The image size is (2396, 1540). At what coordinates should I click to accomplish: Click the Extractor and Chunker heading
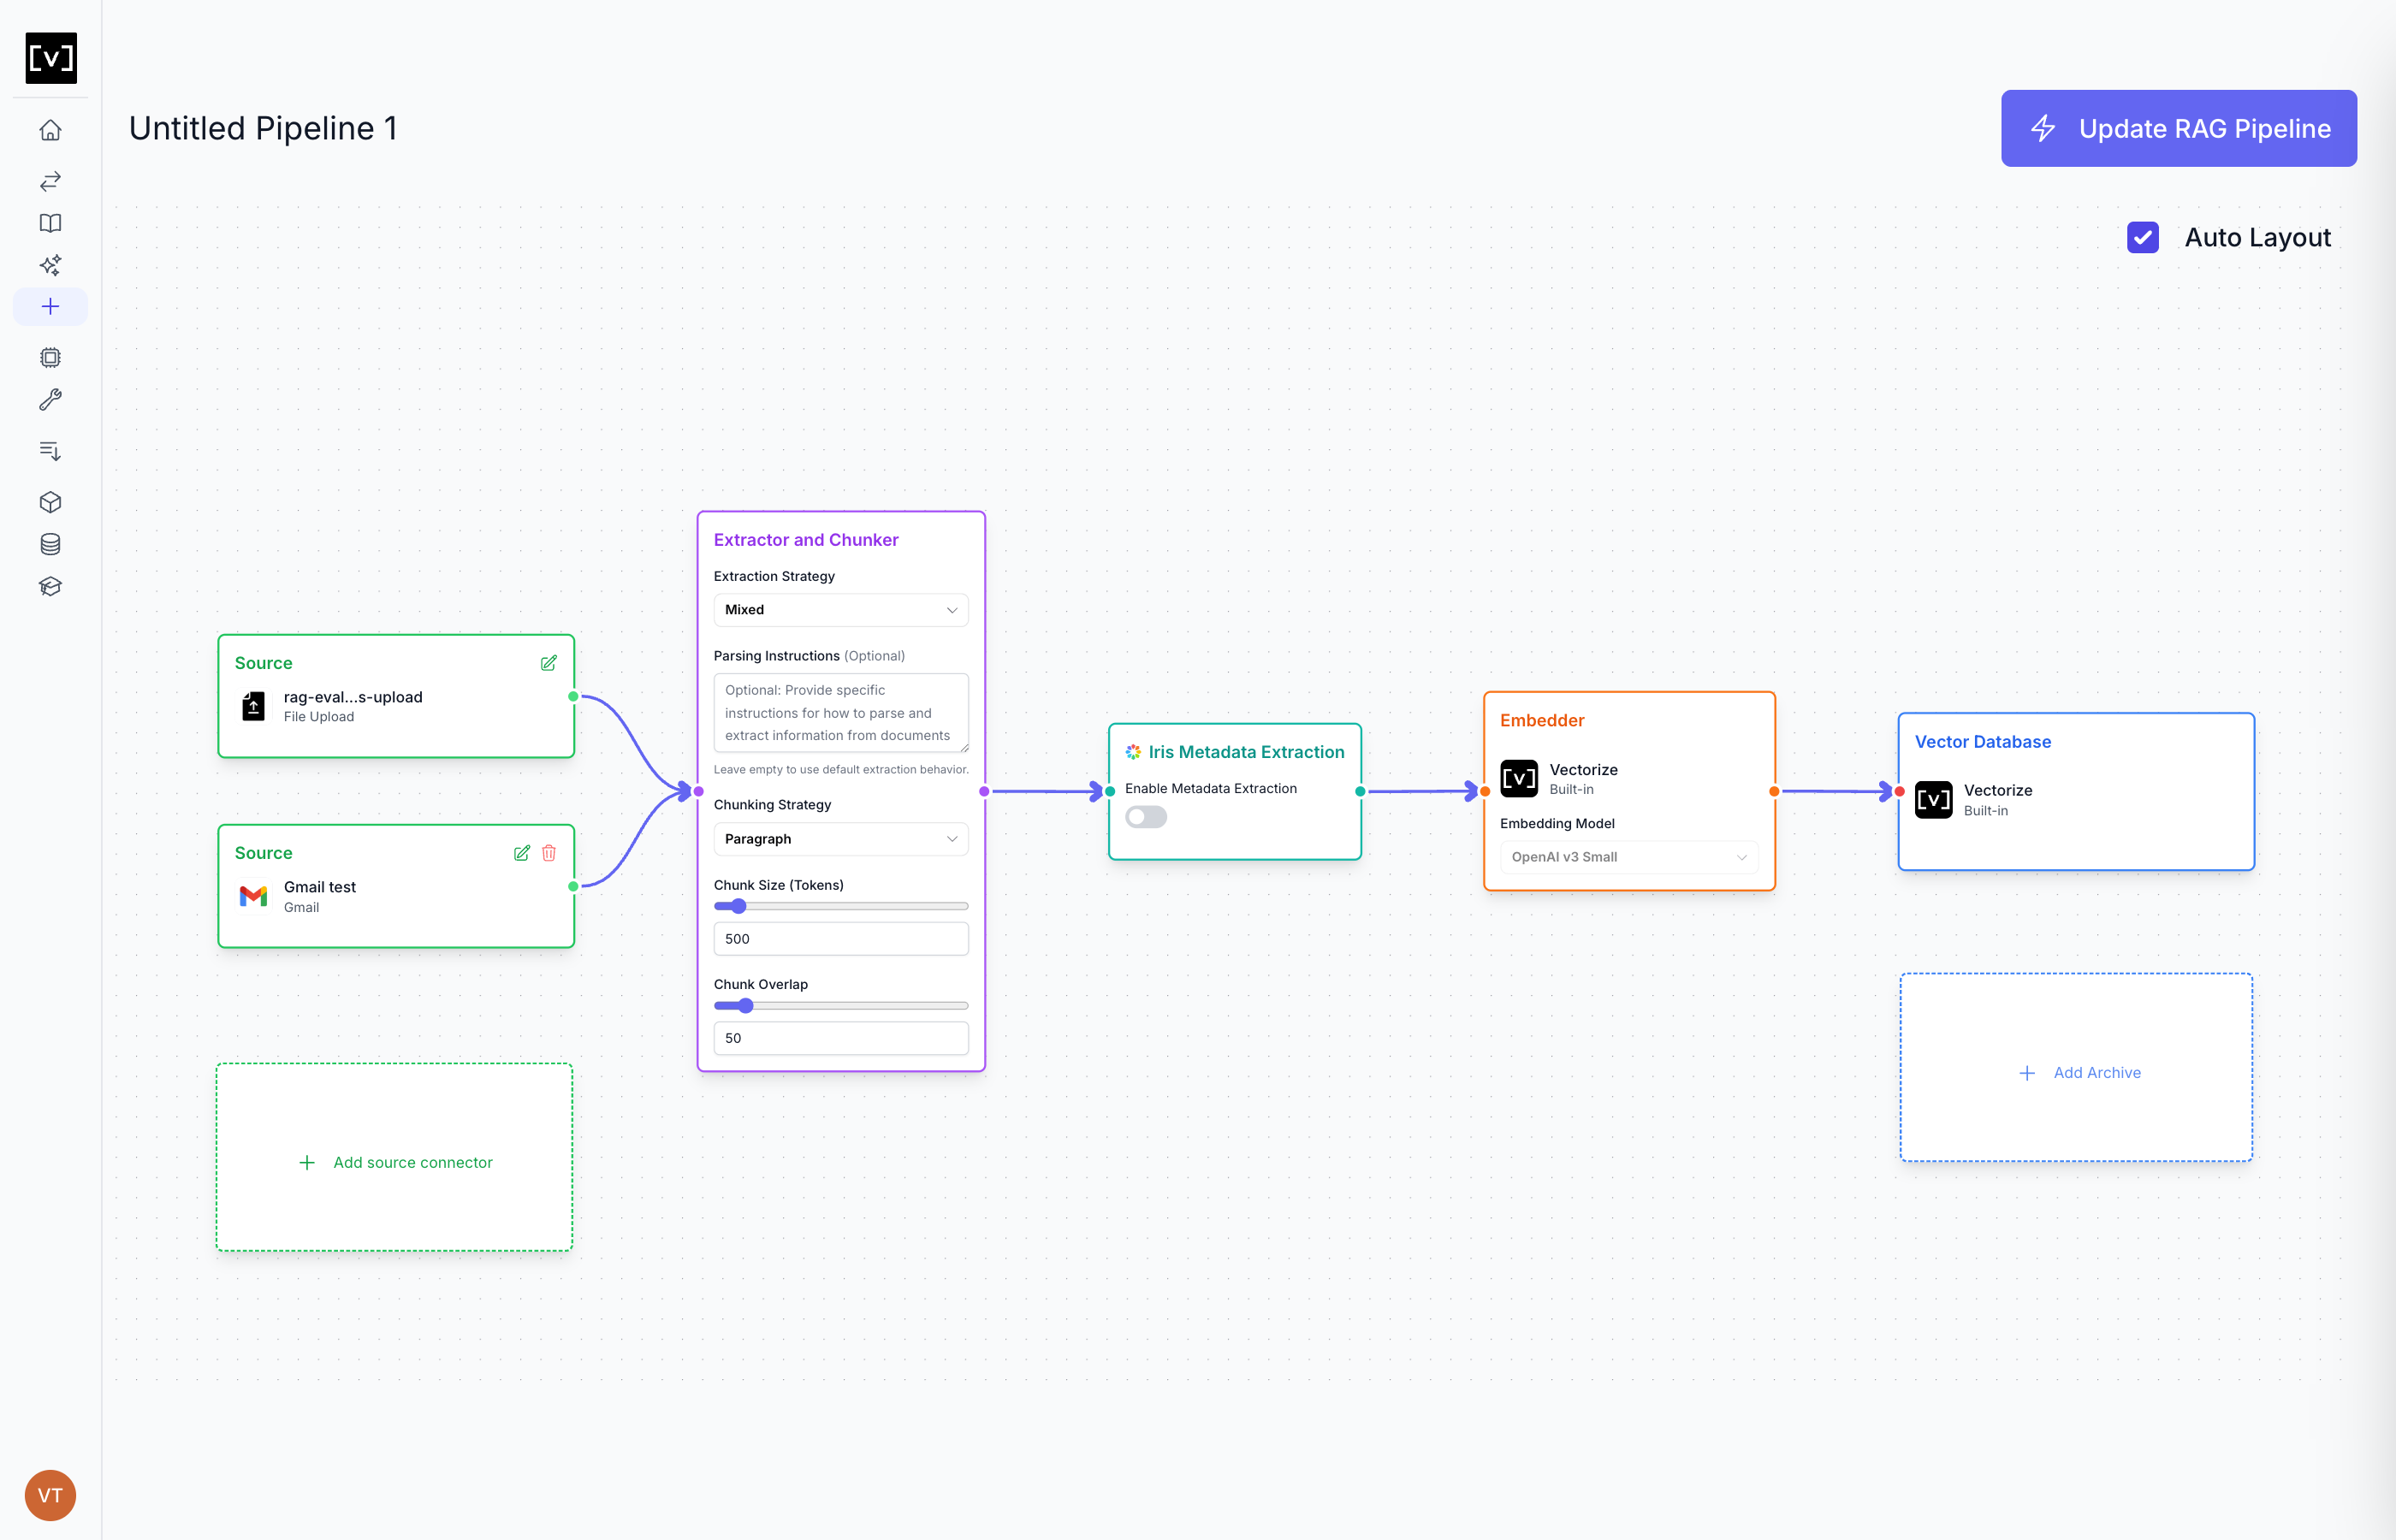click(x=806, y=540)
